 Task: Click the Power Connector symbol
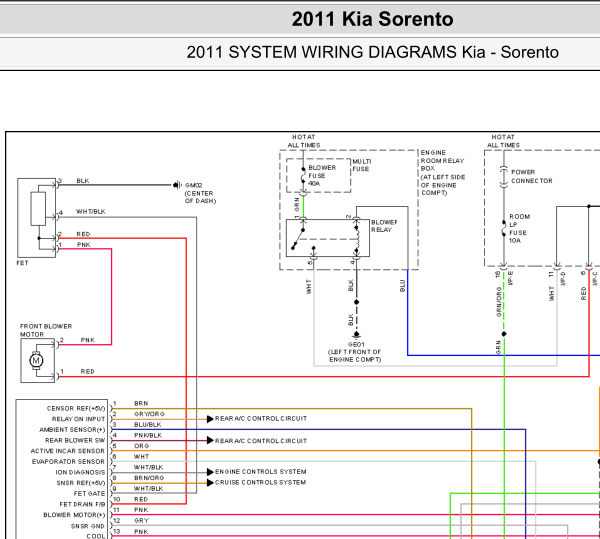[x=504, y=177]
